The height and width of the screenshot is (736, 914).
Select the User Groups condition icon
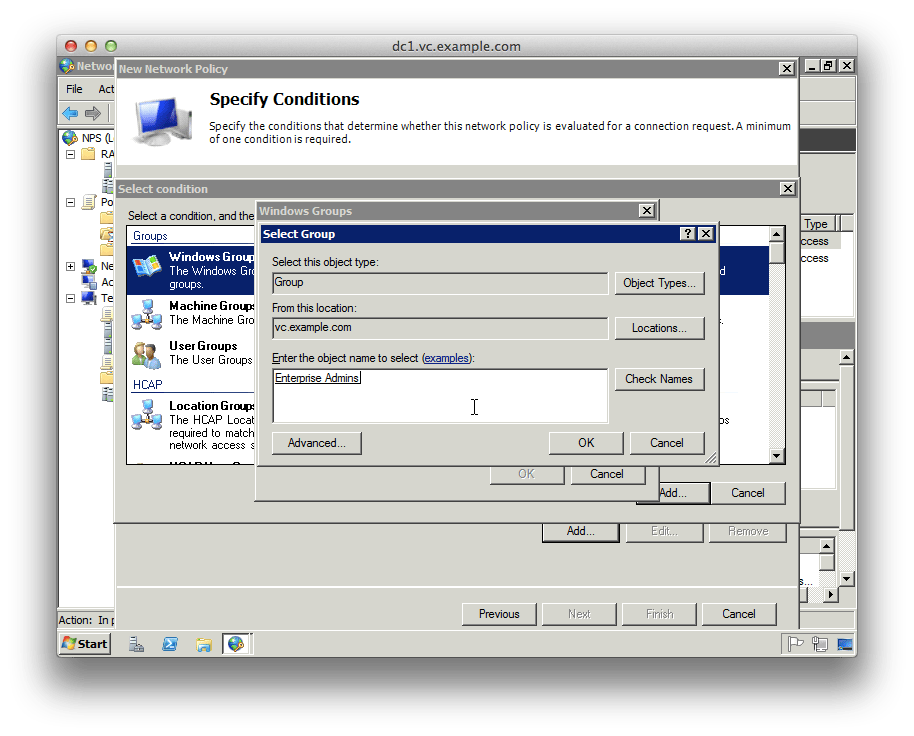tap(149, 352)
